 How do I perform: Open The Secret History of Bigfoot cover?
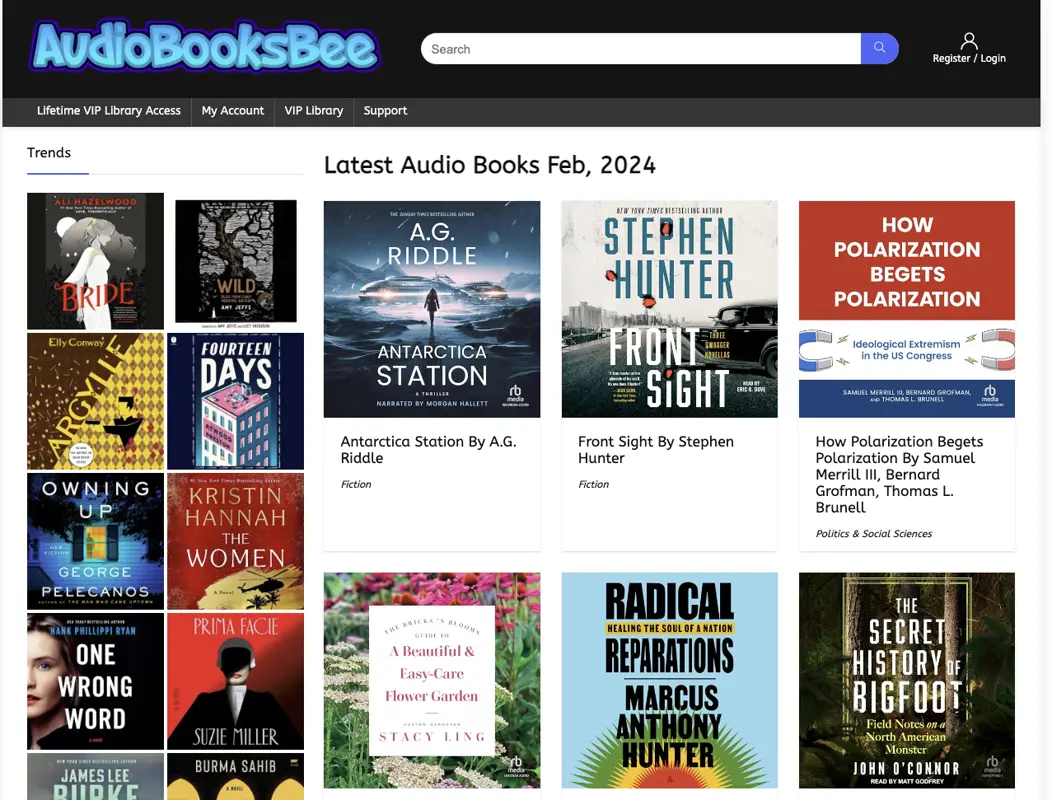(x=906, y=680)
